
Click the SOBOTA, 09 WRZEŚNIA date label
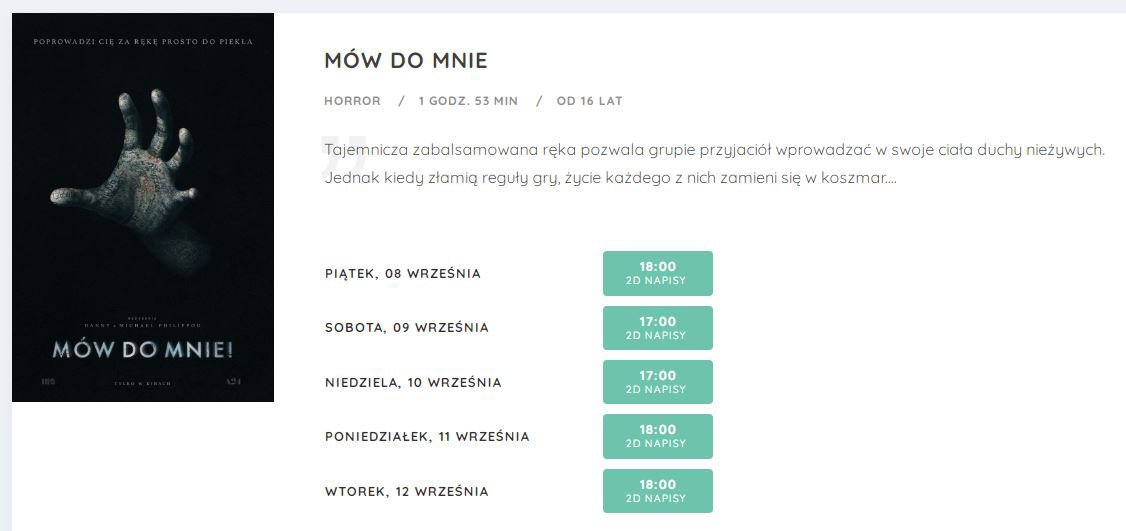406,328
